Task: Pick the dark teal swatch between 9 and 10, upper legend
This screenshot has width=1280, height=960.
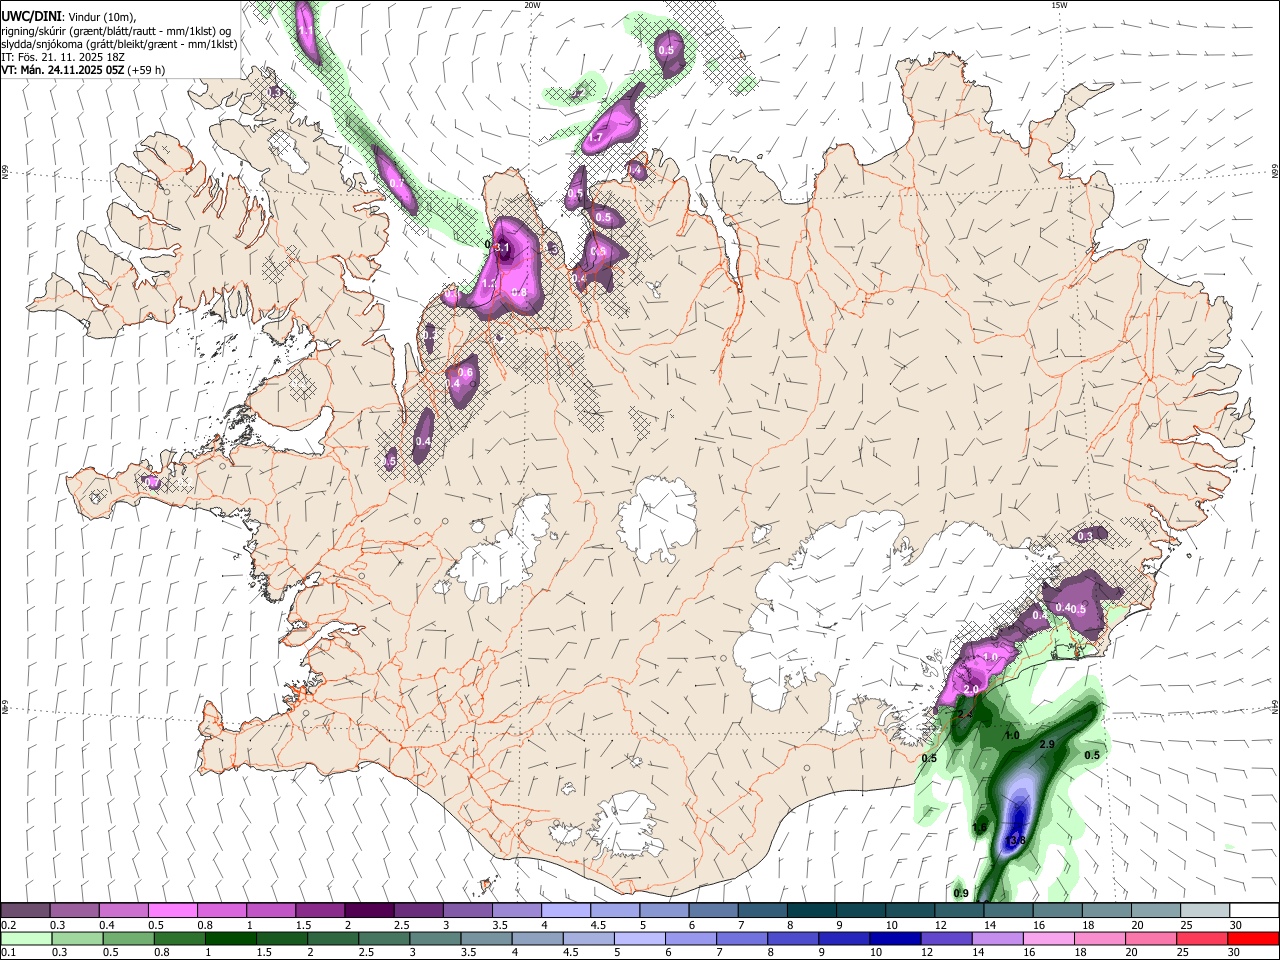Action: point(861,911)
